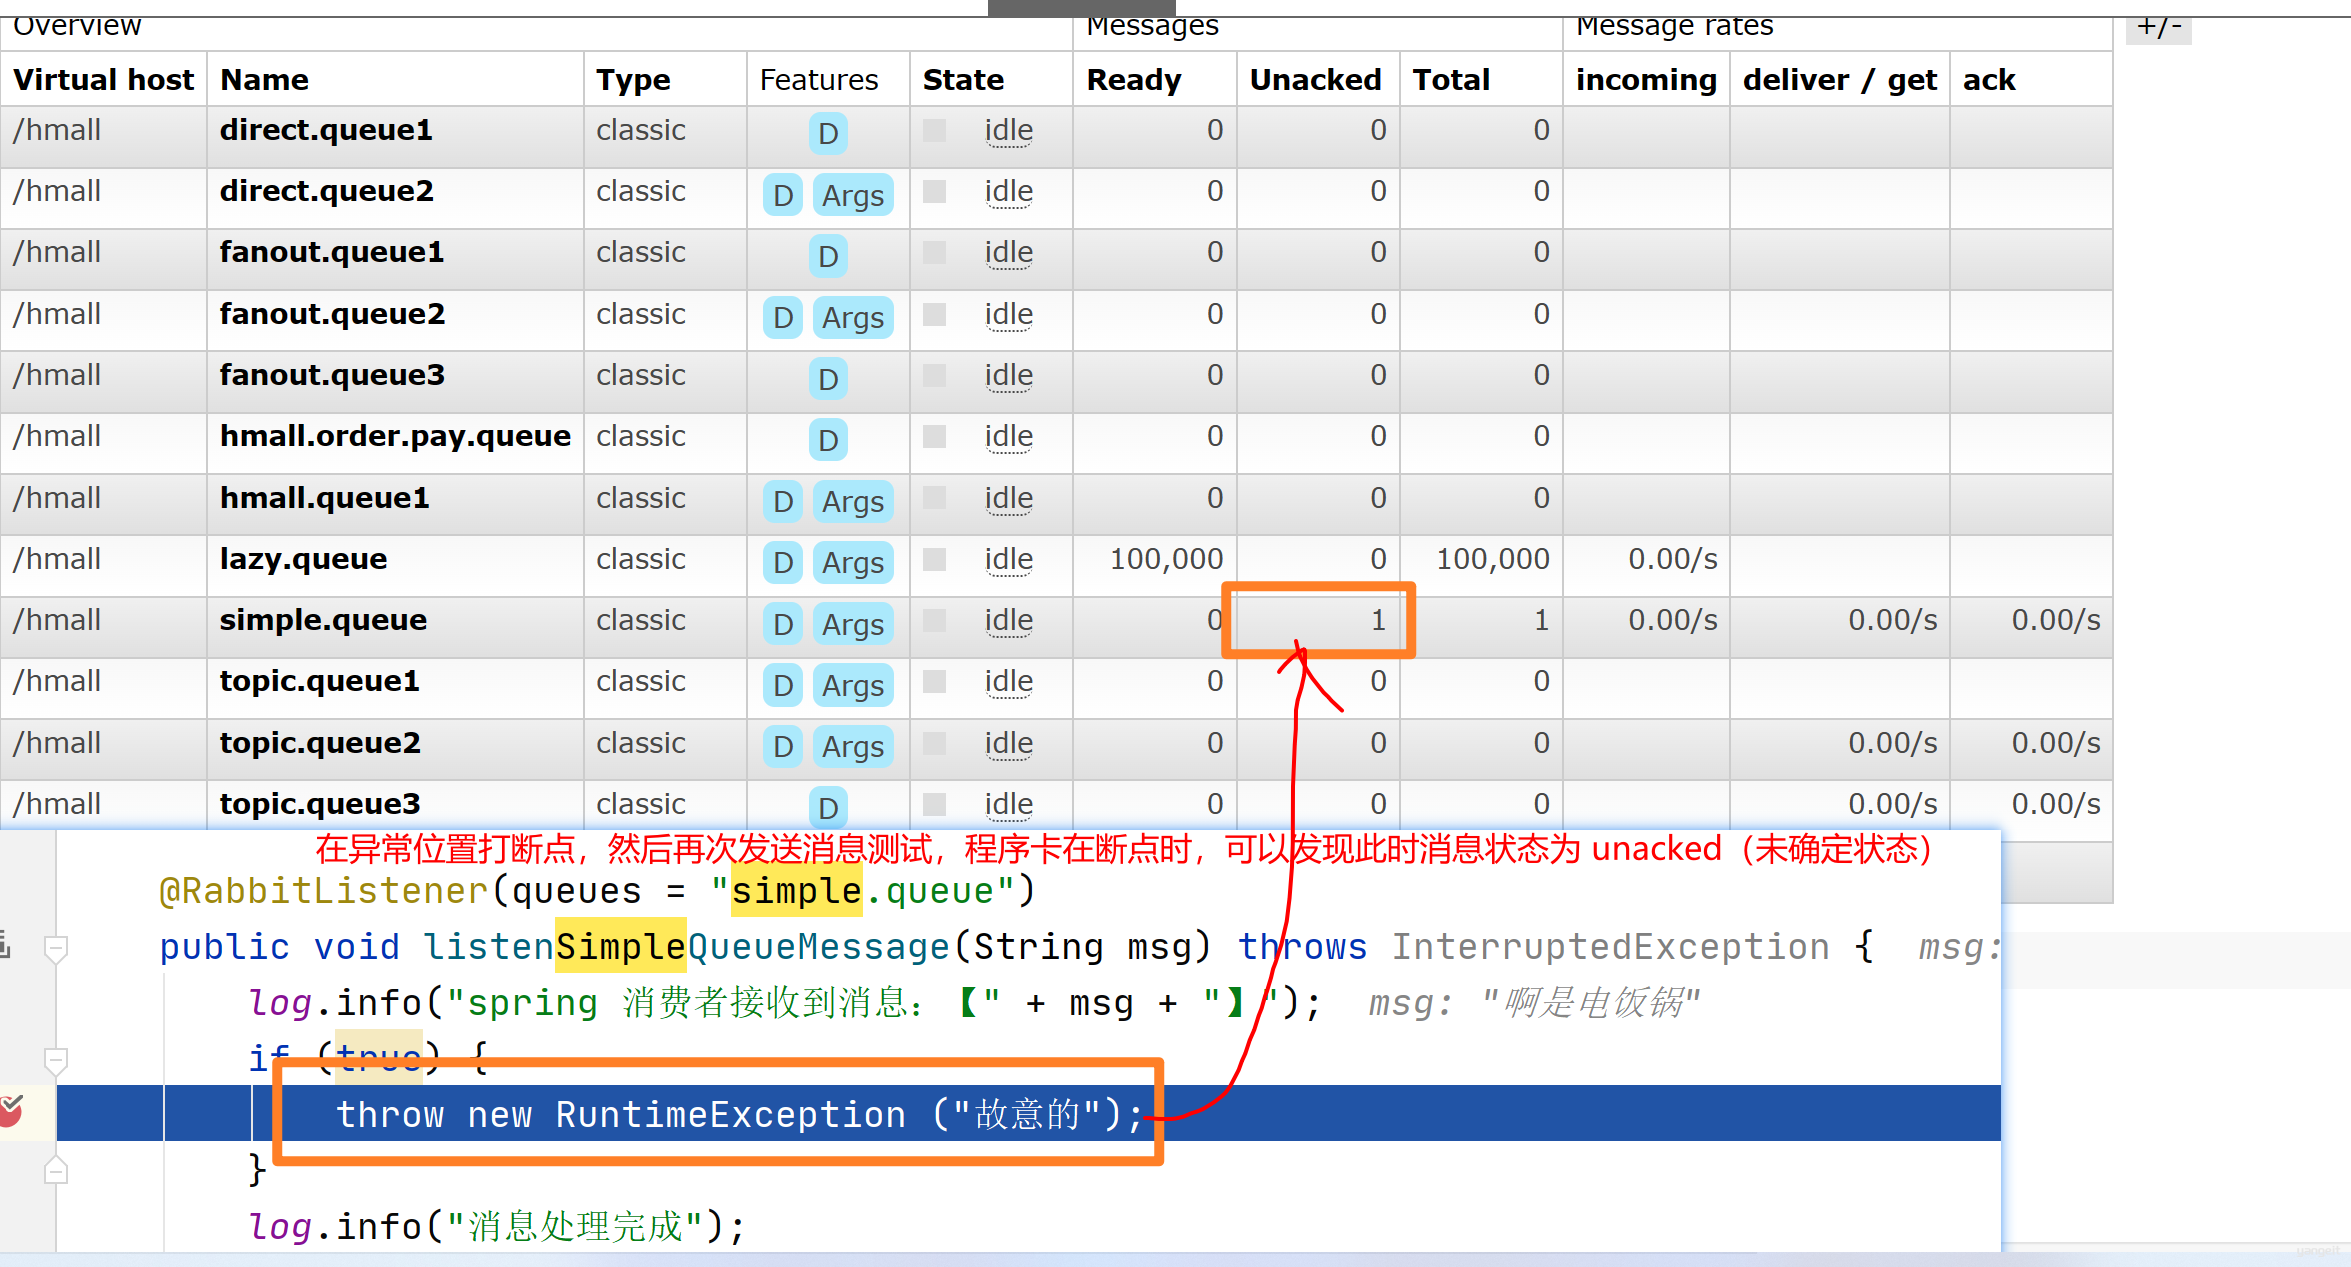
Task: Sort by deliver / get column header
Action: click(x=1839, y=80)
